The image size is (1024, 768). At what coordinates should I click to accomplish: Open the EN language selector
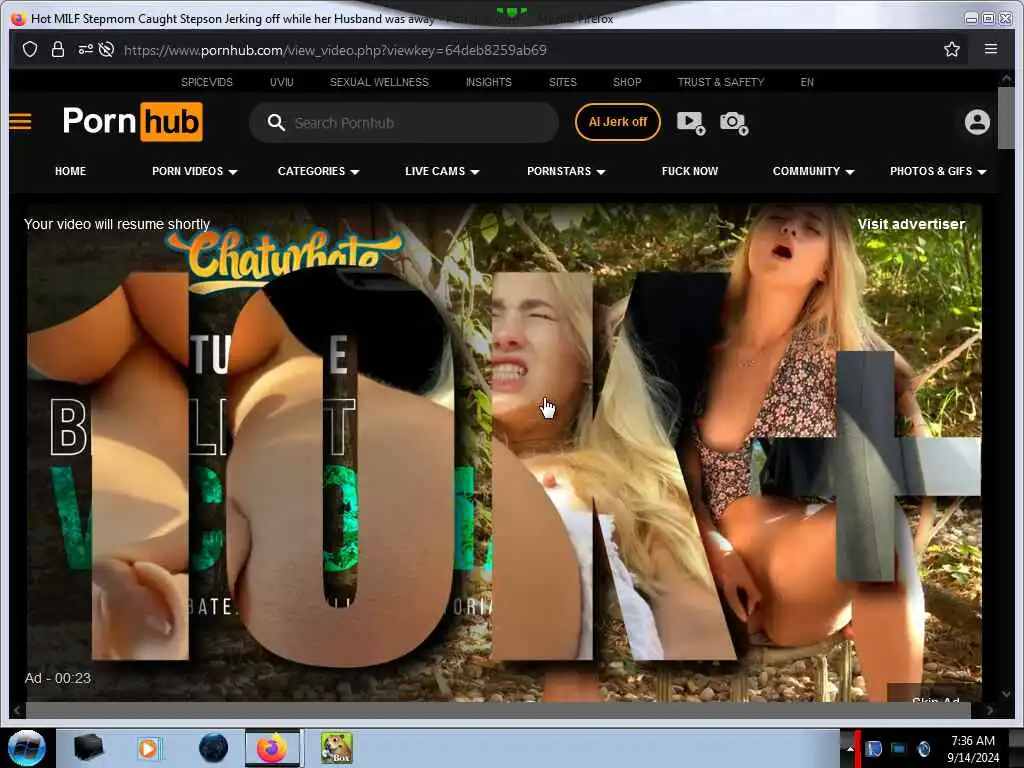[x=807, y=82]
